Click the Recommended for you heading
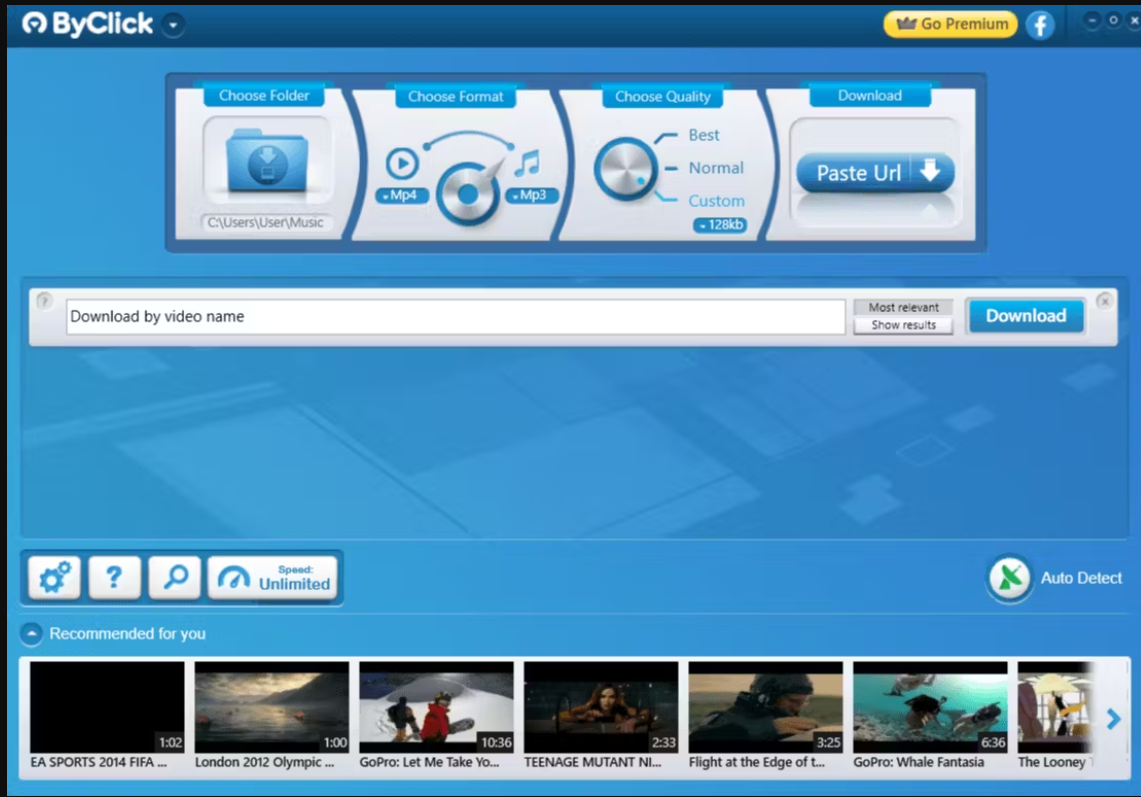The image size is (1141, 797). tap(127, 634)
